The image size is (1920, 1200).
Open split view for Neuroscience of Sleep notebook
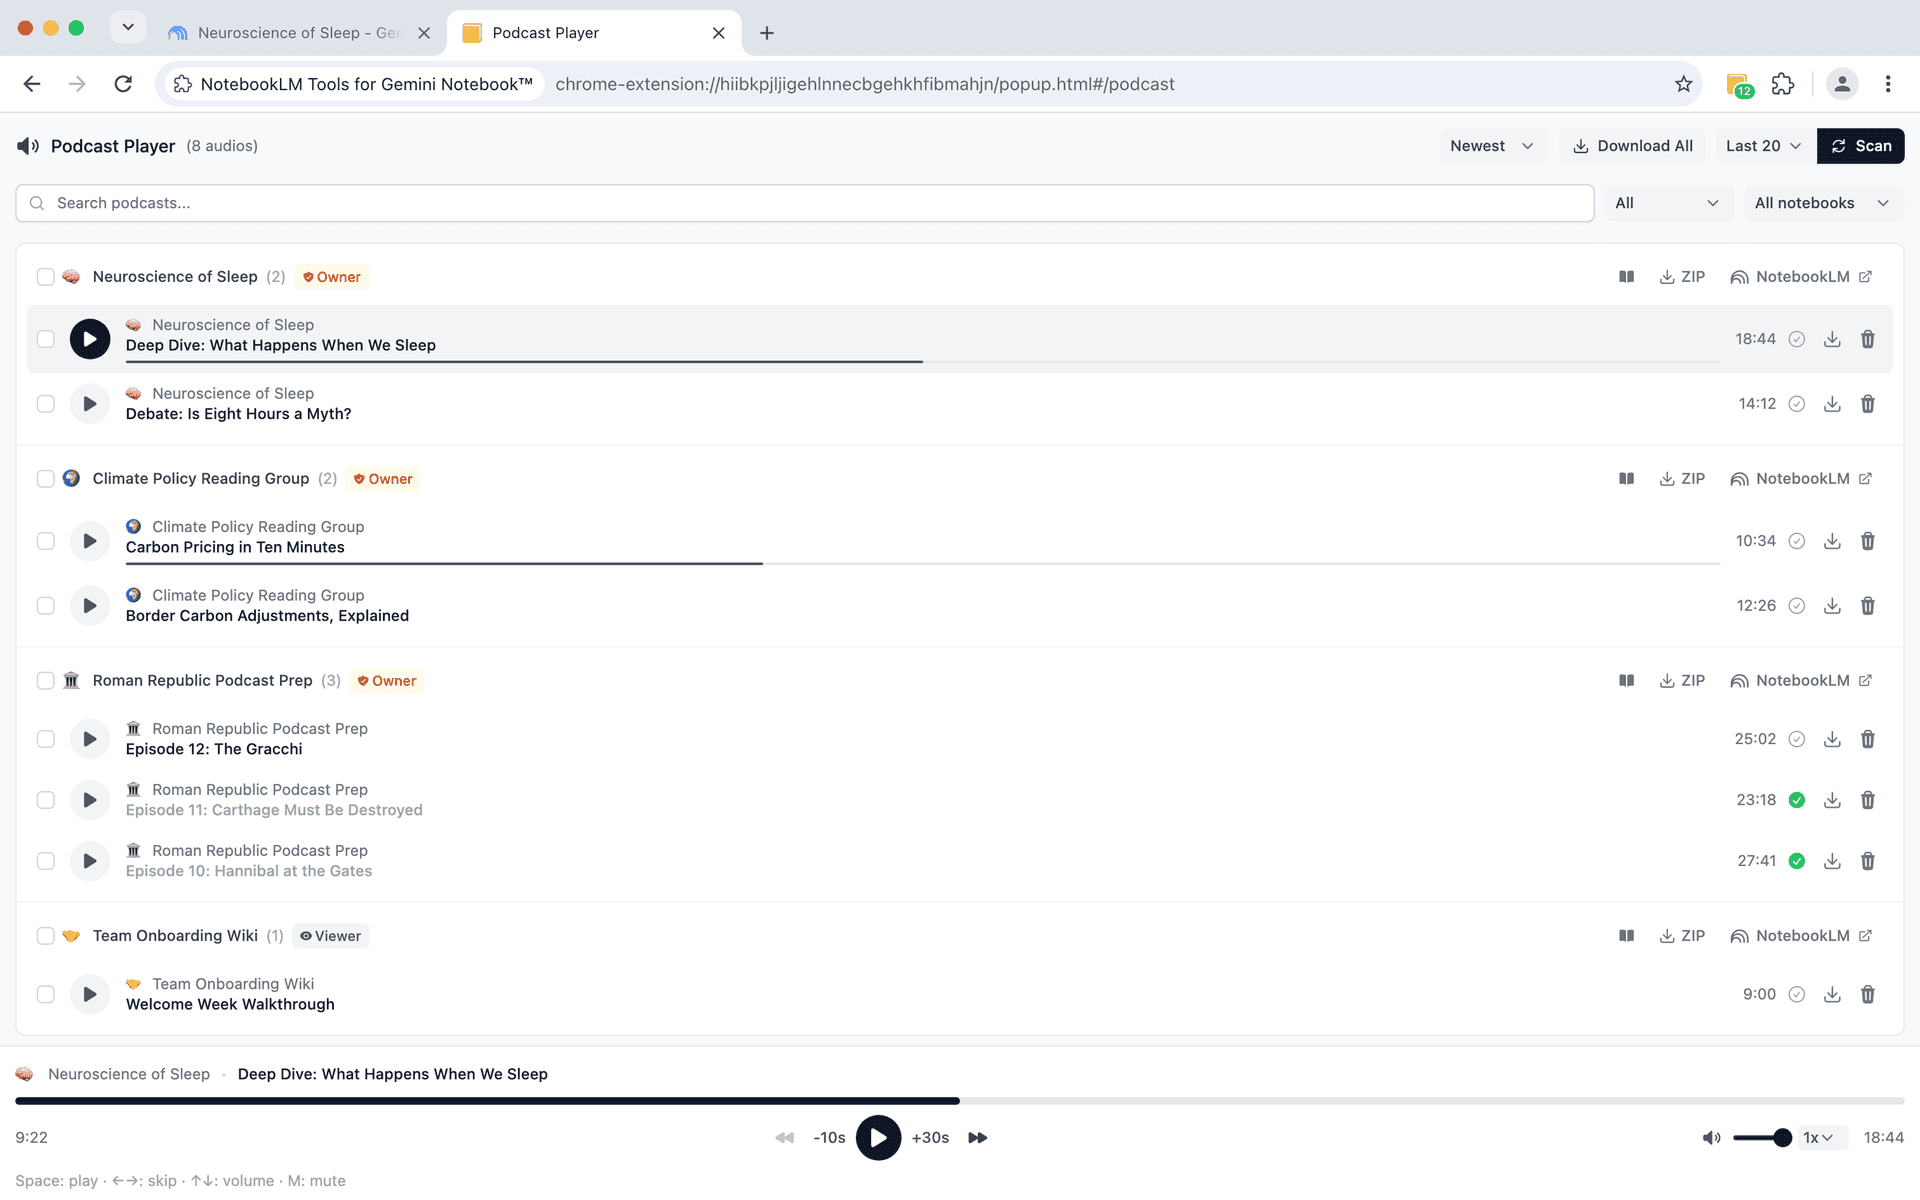pyautogui.click(x=1627, y=277)
